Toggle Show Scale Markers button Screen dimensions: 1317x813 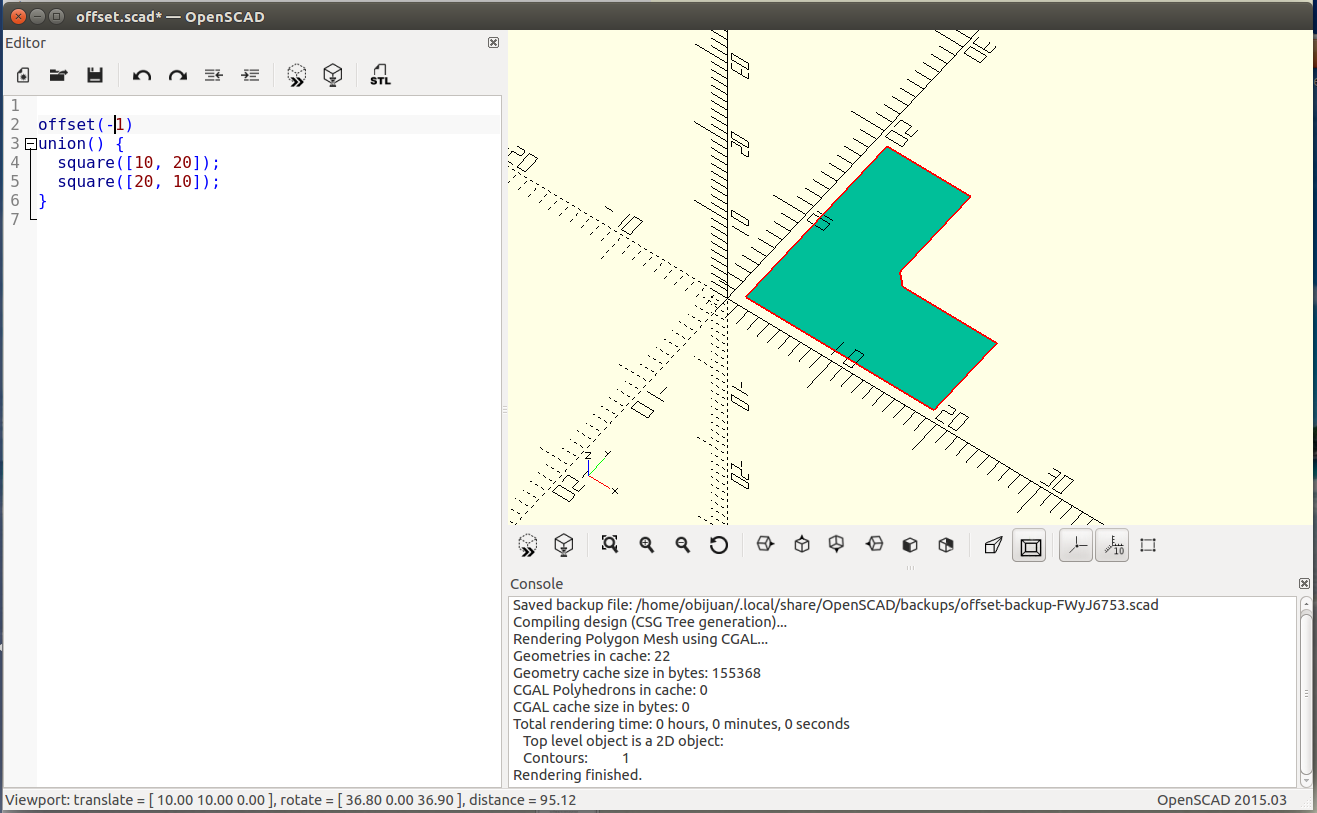point(1112,546)
